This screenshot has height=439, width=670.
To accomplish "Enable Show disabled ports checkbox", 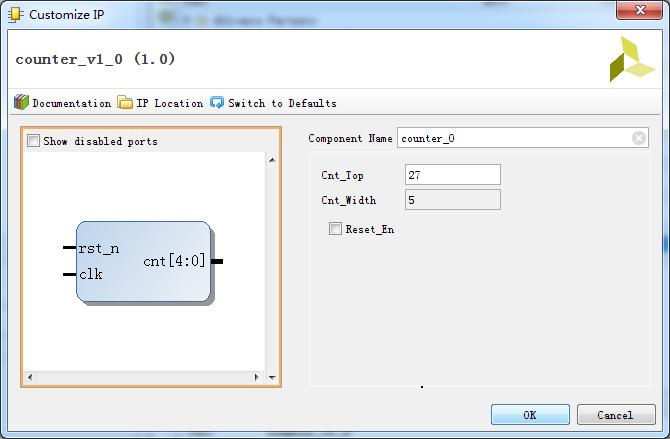I will pos(33,141).
